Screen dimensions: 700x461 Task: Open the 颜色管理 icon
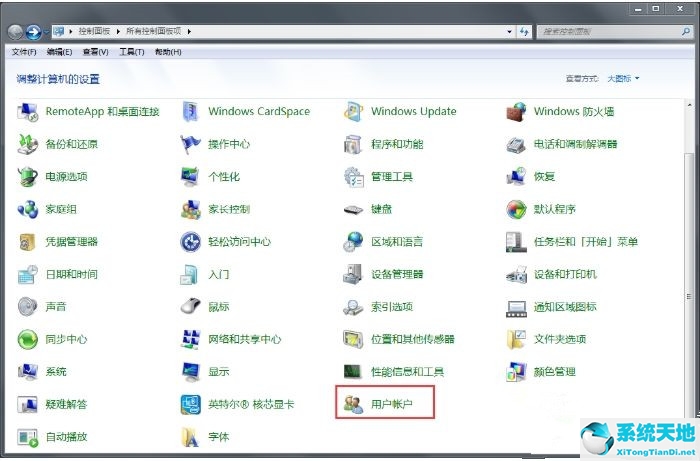[516, 372]
